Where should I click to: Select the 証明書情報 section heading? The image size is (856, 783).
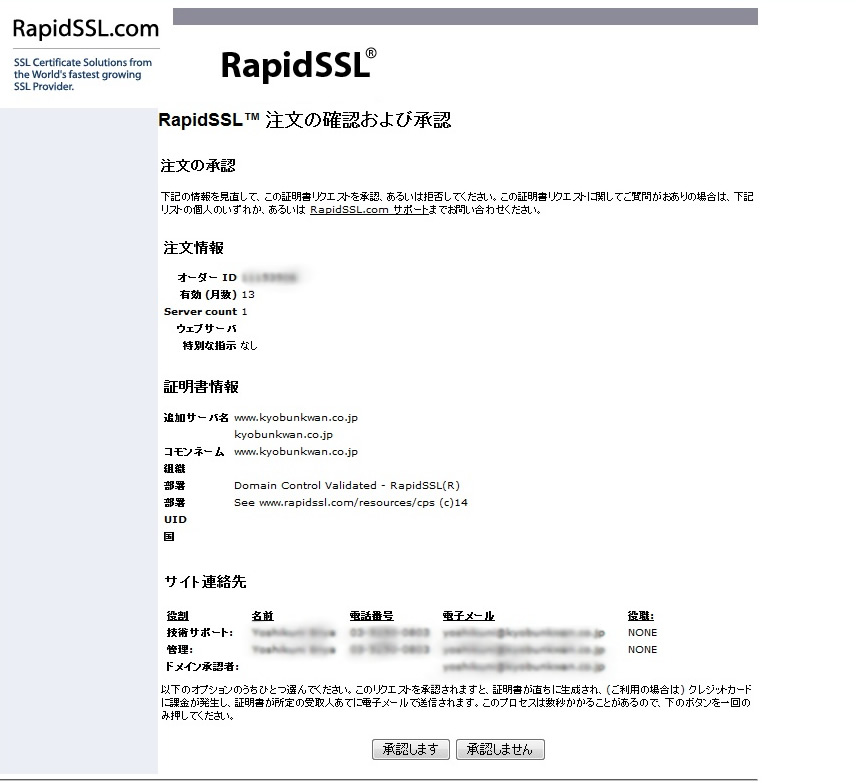201,387
